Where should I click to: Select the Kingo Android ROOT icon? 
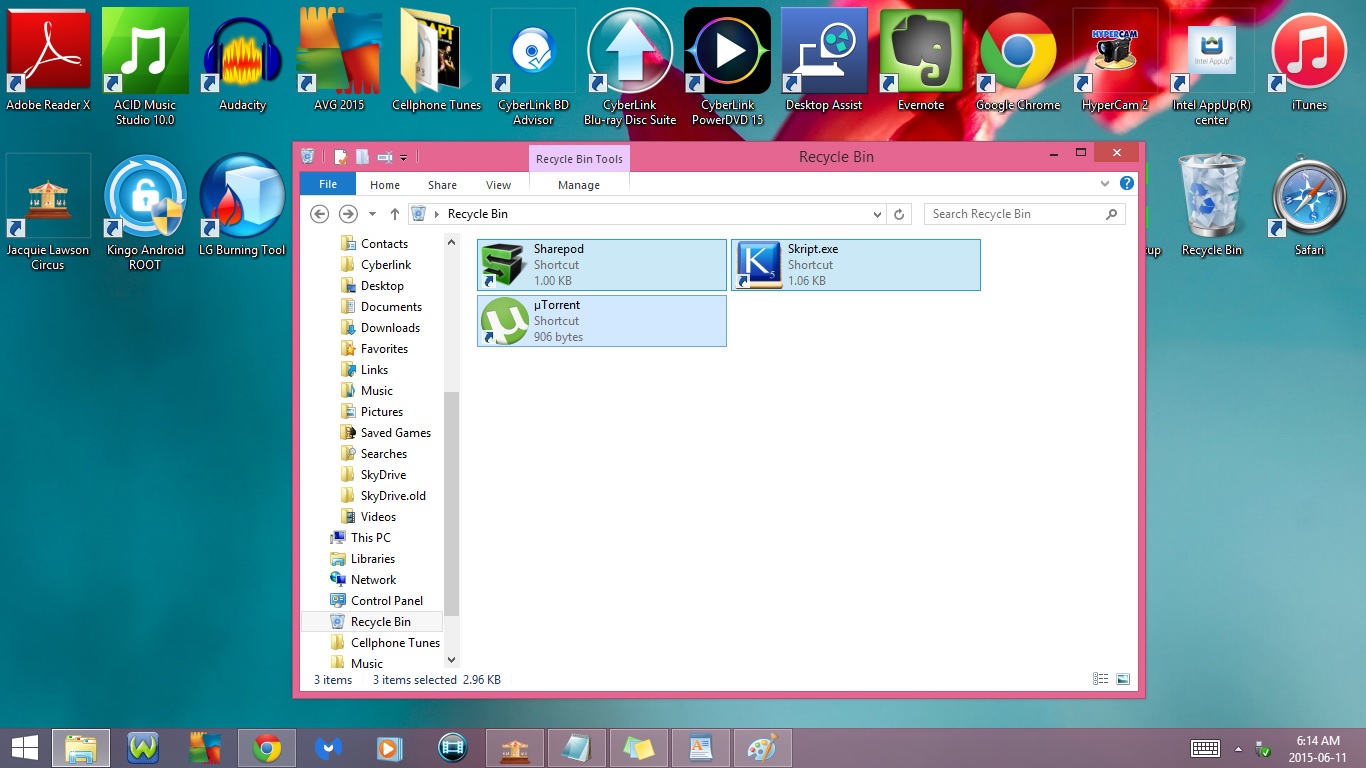coord(145,213)
